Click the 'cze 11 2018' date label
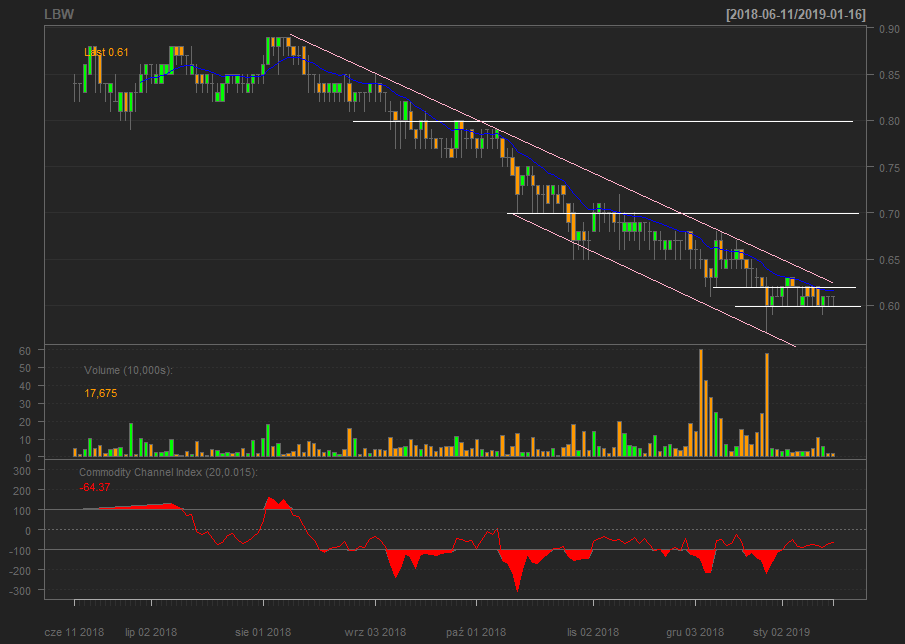905x644 pixels. 74,632
